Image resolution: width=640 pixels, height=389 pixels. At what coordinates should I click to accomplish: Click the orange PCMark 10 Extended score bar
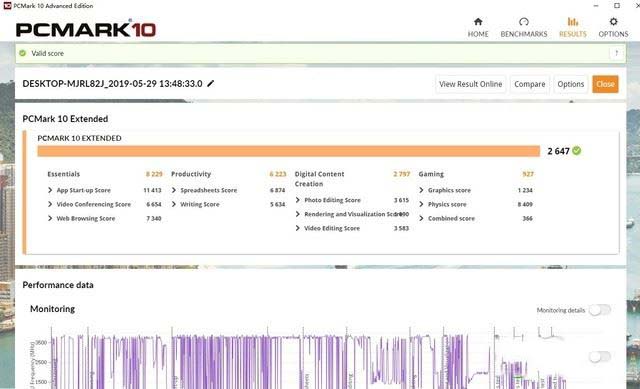click(x=289, y=151)
